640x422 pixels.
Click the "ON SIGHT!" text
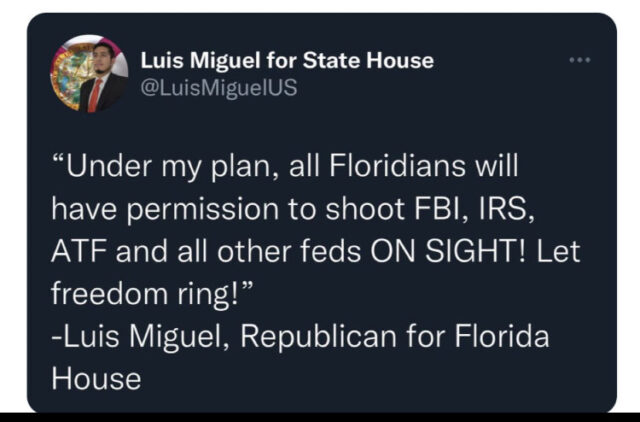click(449, 251)
